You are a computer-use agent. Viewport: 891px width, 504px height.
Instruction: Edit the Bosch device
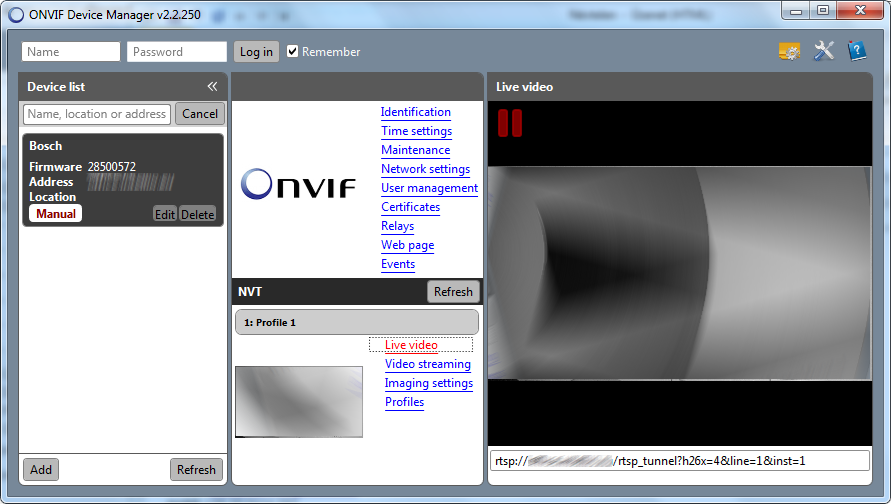click(165, 214)
